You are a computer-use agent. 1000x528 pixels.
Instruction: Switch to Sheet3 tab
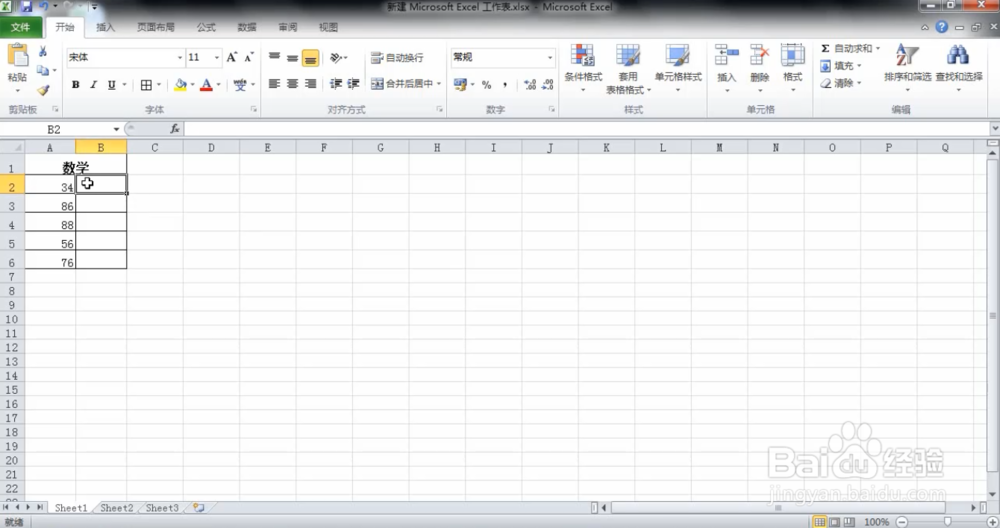click(162, 508)
